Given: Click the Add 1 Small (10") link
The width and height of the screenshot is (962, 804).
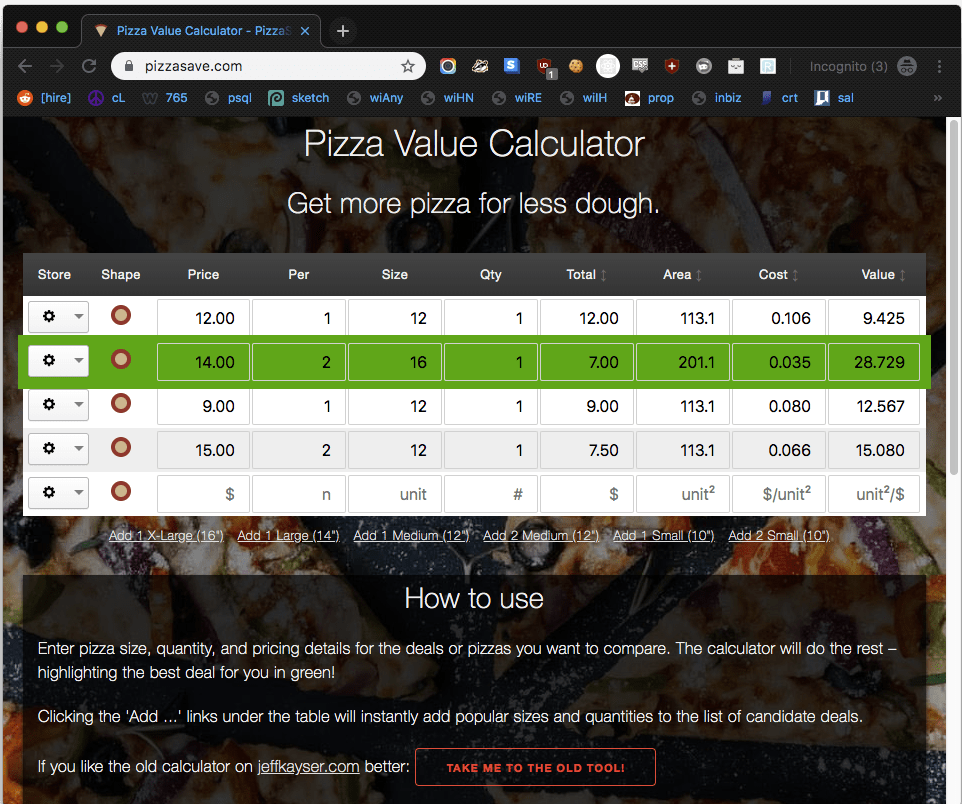Looking at the screenshot, I should [664, 536].
